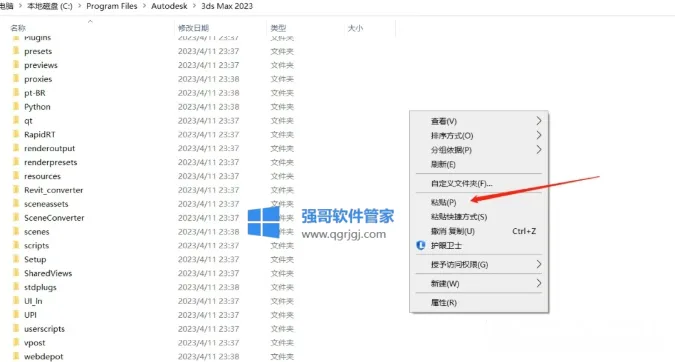Open the 新建(W) new submenu
675x362 pixels.
coord(479,284)
